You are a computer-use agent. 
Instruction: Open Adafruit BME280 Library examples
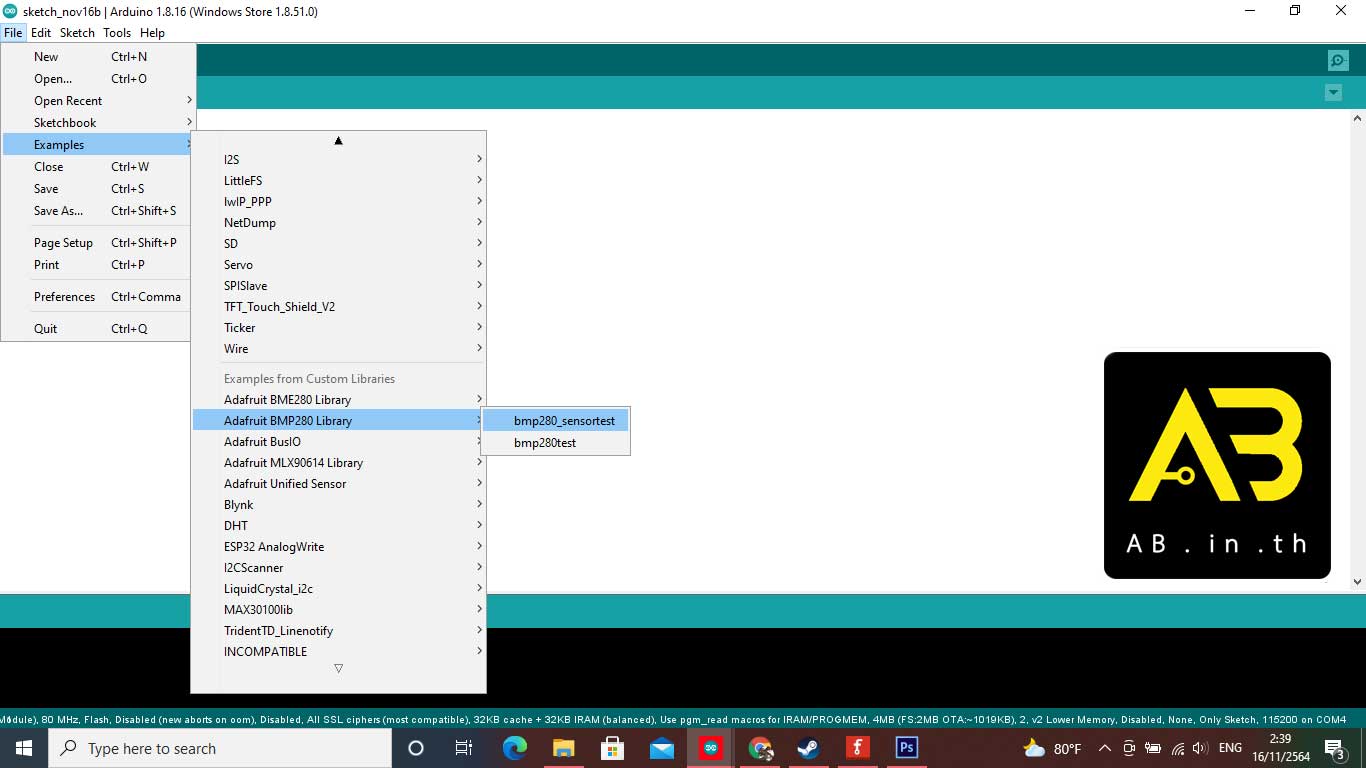point(338,400)
